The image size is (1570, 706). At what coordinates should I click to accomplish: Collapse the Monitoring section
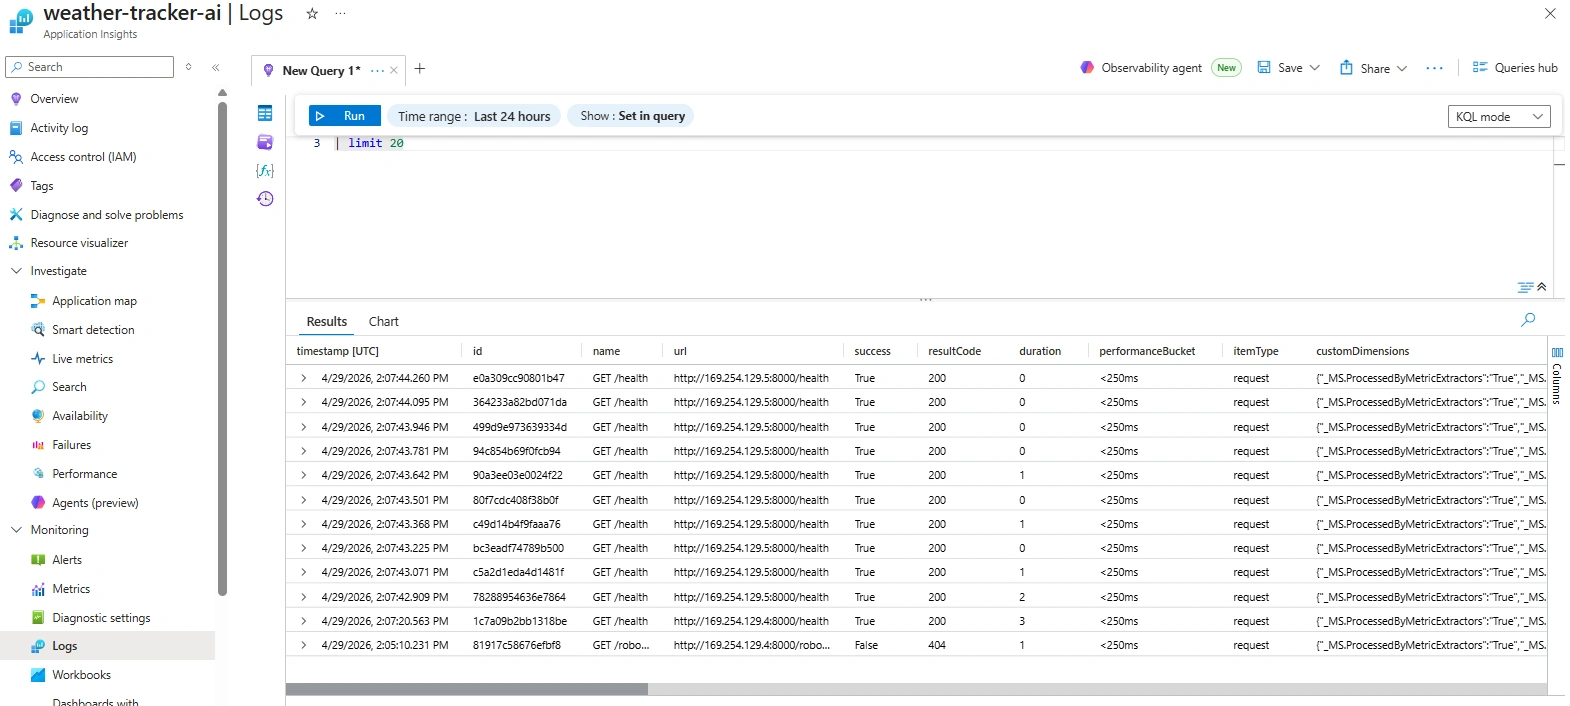16,530
